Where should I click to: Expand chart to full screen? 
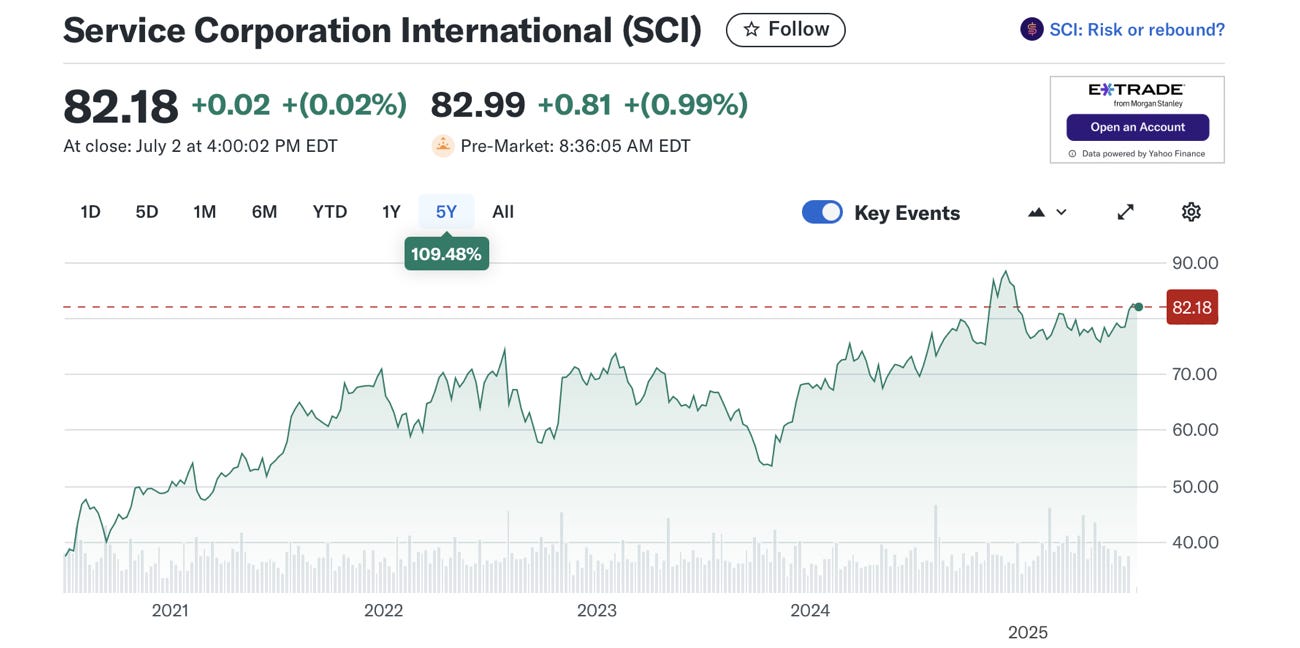pos(1125,212)
